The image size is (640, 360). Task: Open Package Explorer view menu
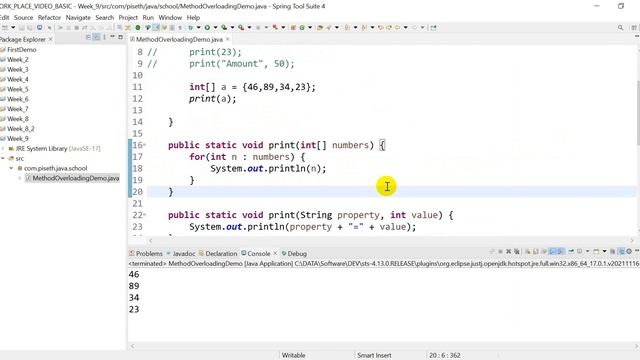click(x=104, y=37)
